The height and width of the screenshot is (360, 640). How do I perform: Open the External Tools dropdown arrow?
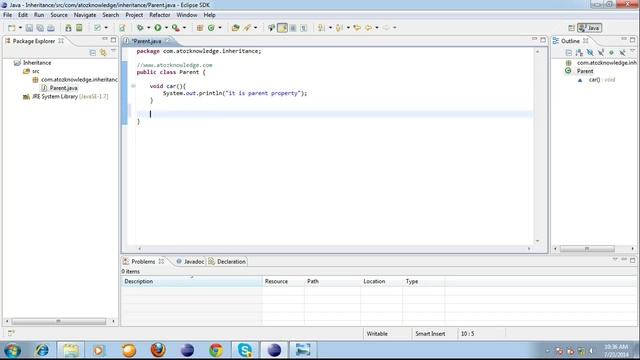[184, 28]
